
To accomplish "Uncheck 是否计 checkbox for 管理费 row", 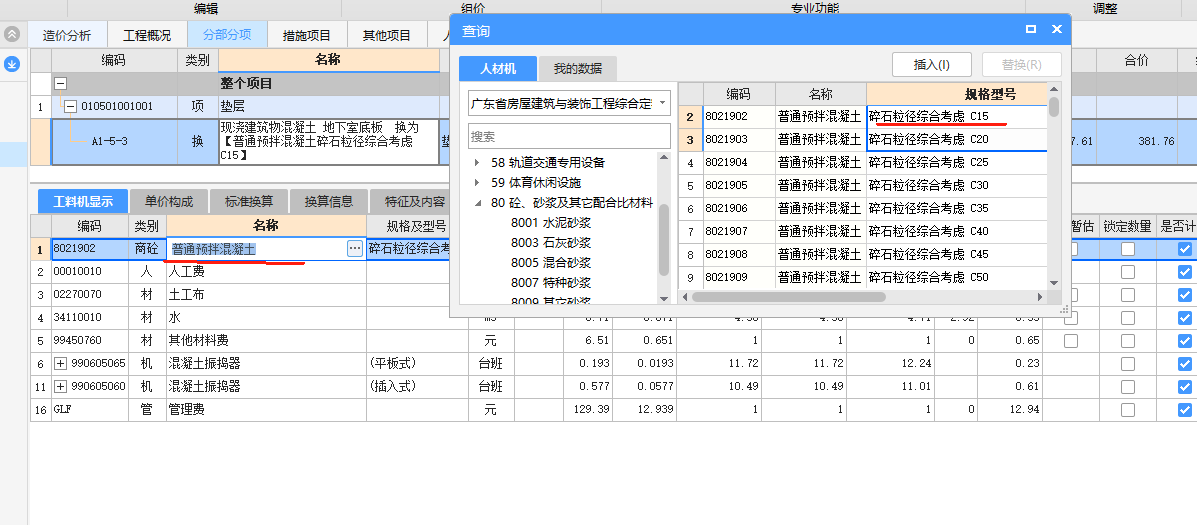I will click(x=1185, y=410).
